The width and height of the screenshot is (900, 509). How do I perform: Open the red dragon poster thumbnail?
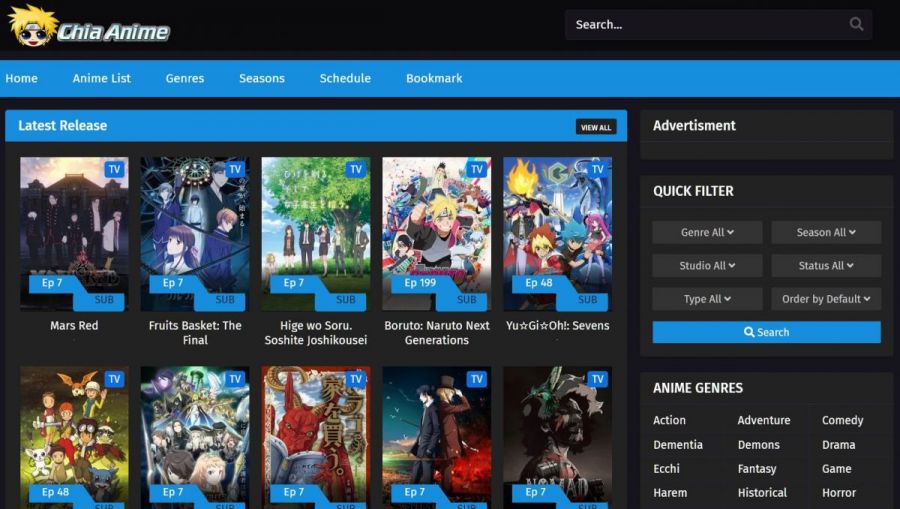point(316,438)
